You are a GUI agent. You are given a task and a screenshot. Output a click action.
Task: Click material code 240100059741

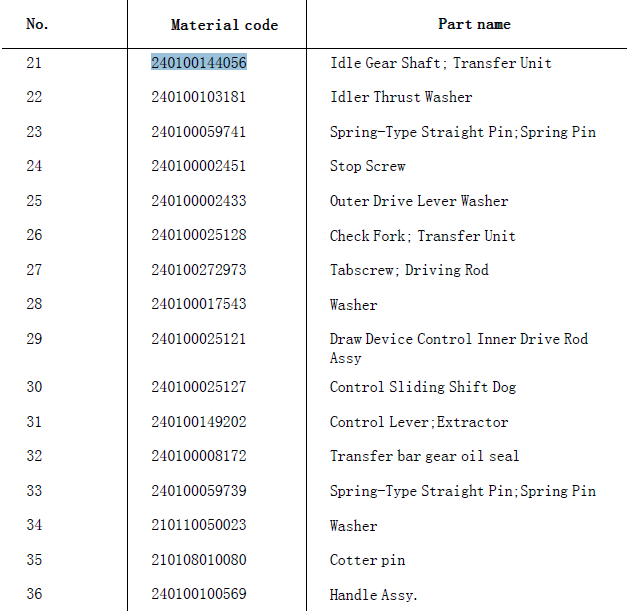(199, 132)
